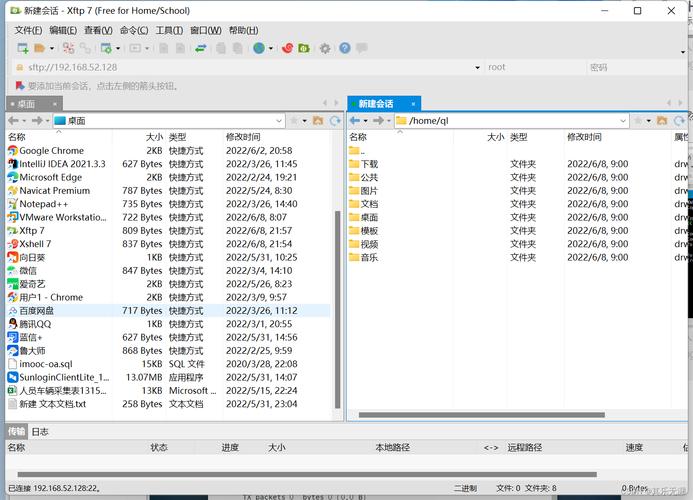The width and height of the screenshot is (693, 500).
Task: Select IntelliJ IDEA 2021.3.3 shortcut row
Action: click(x=168, y=164)
